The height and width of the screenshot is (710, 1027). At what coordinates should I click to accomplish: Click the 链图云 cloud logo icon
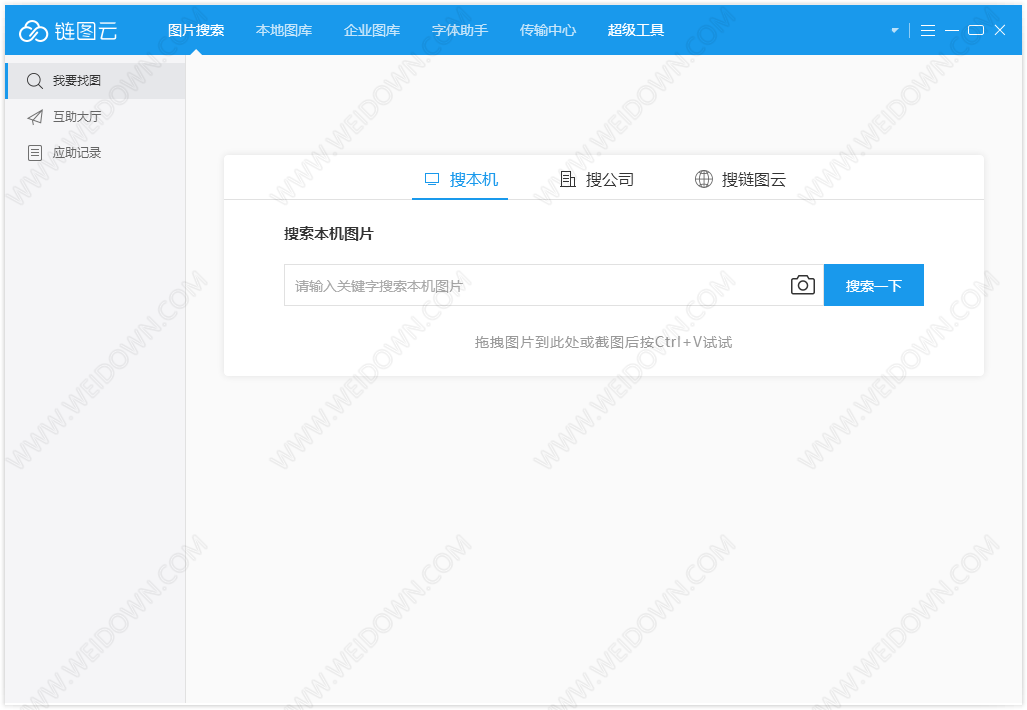point(33,30)
